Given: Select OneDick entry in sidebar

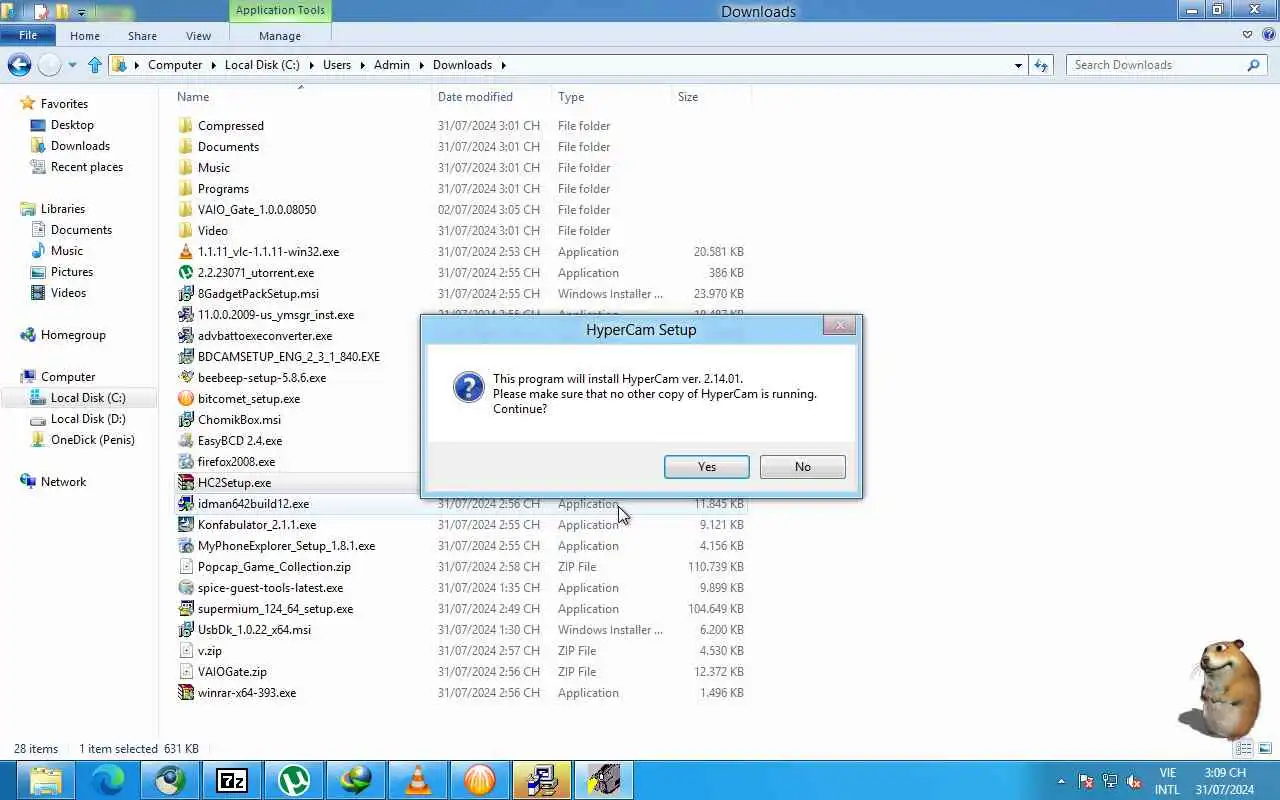Looking at the screenshot, I should click(x=92, y=440).
